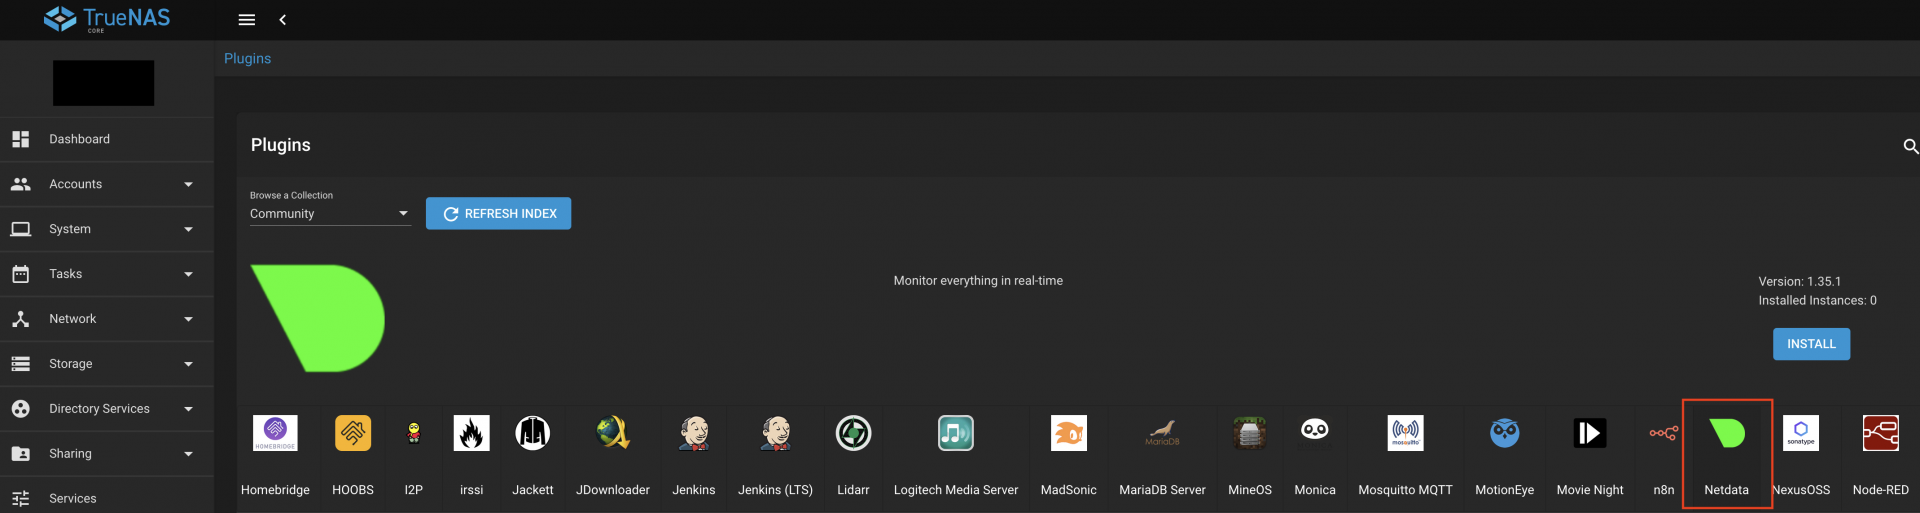
Task: Pick the MineOS plugin icon
Action: 1250,433
